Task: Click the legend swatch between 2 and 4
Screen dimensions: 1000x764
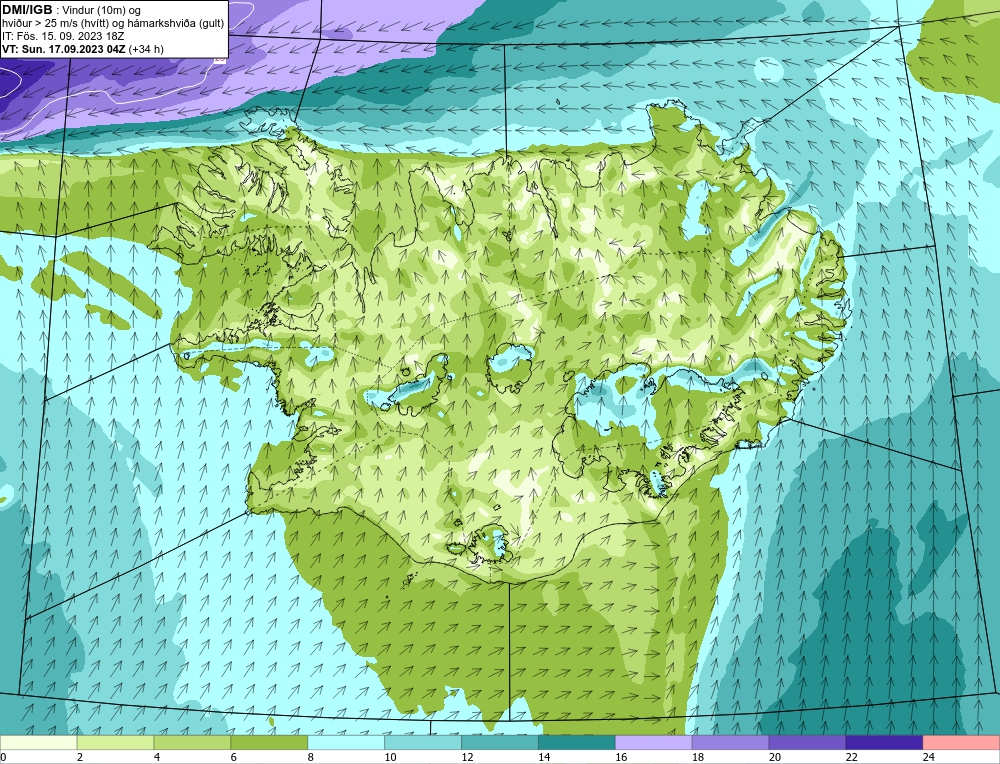Action: point(115,742)
